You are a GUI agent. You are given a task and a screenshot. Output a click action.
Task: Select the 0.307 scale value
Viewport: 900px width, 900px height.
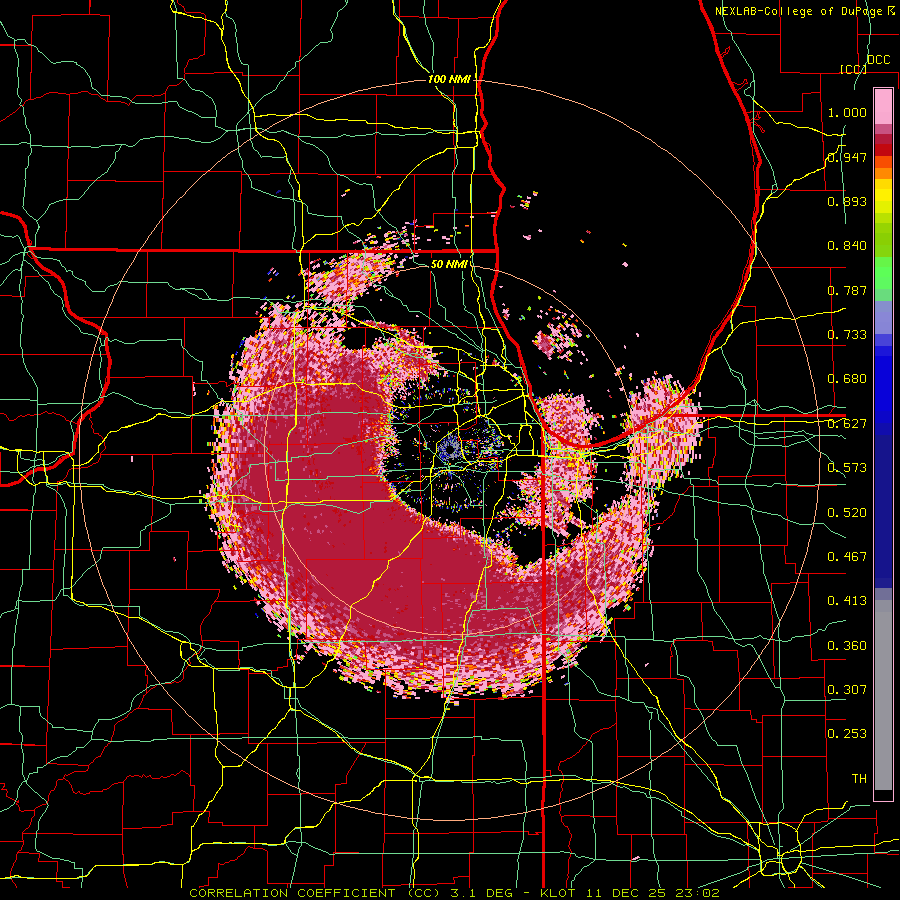847,690
